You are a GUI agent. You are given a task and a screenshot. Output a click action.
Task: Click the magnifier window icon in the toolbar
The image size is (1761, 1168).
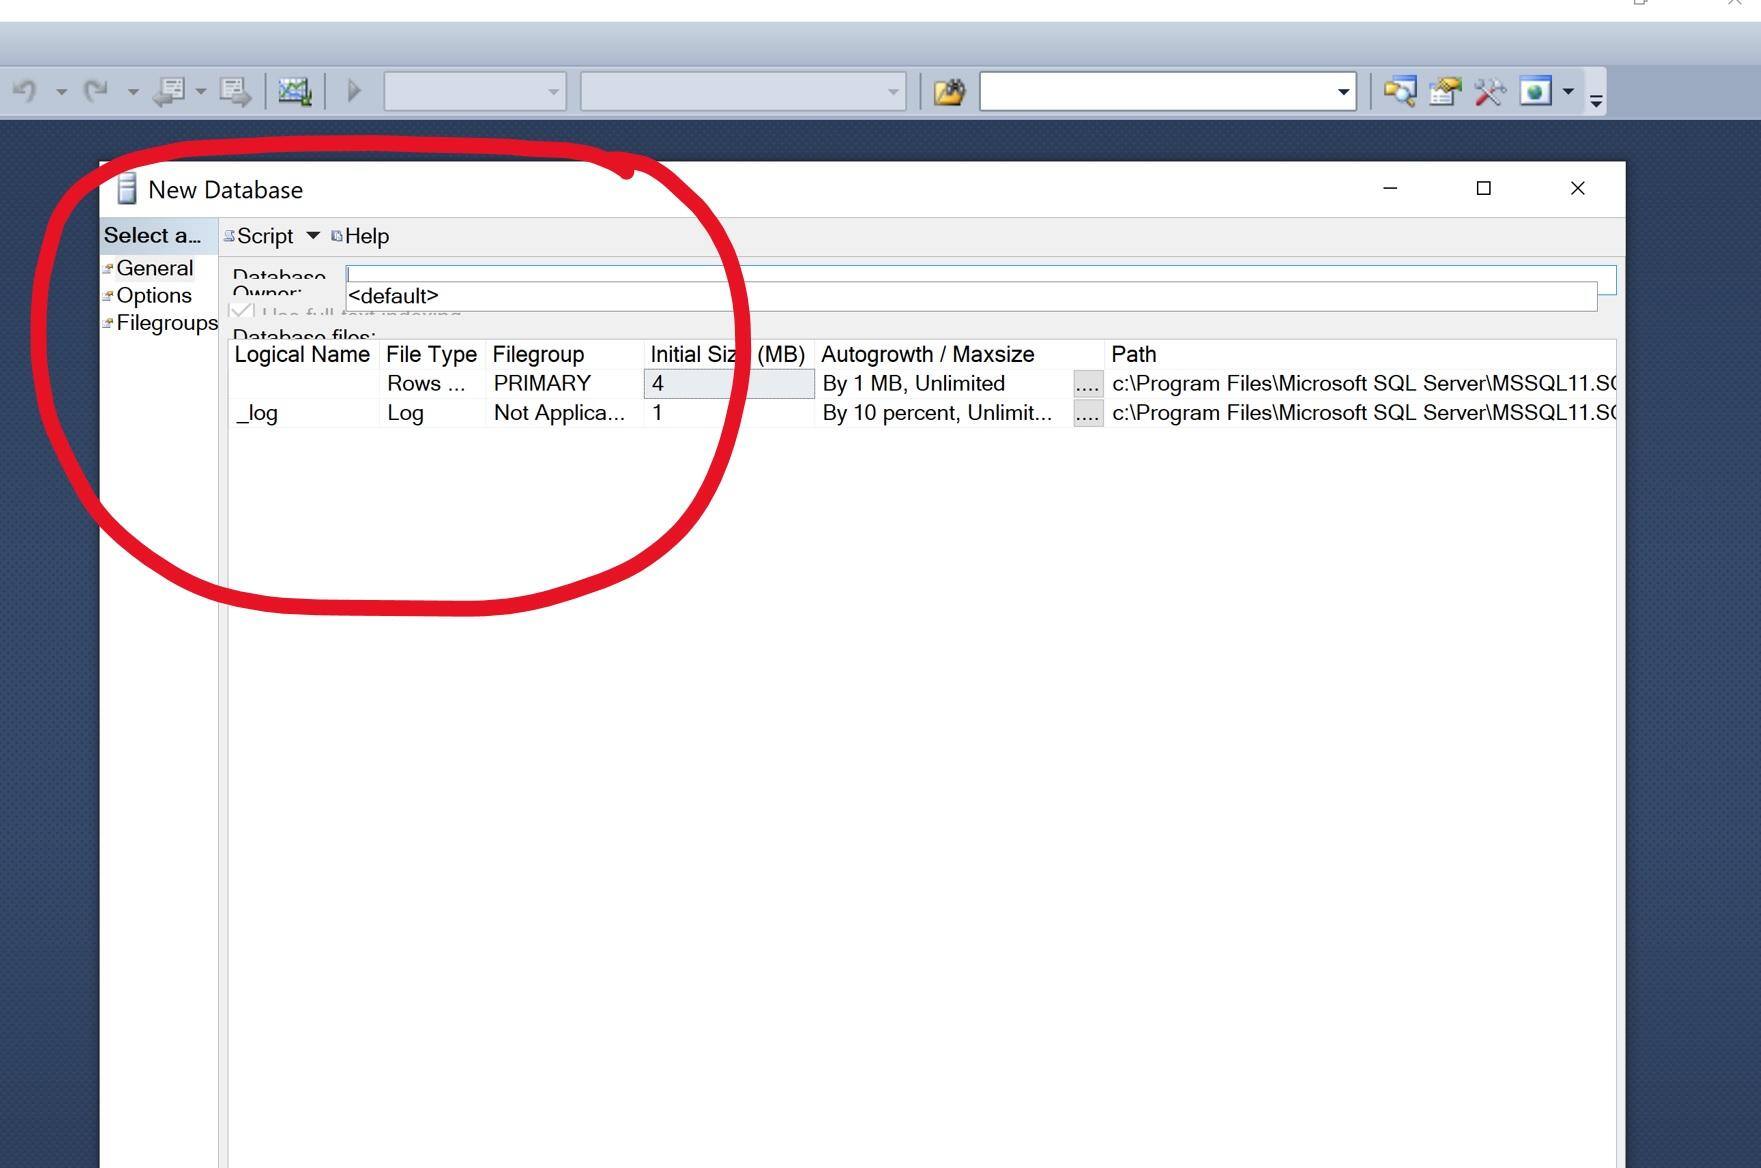(1399, 92)
